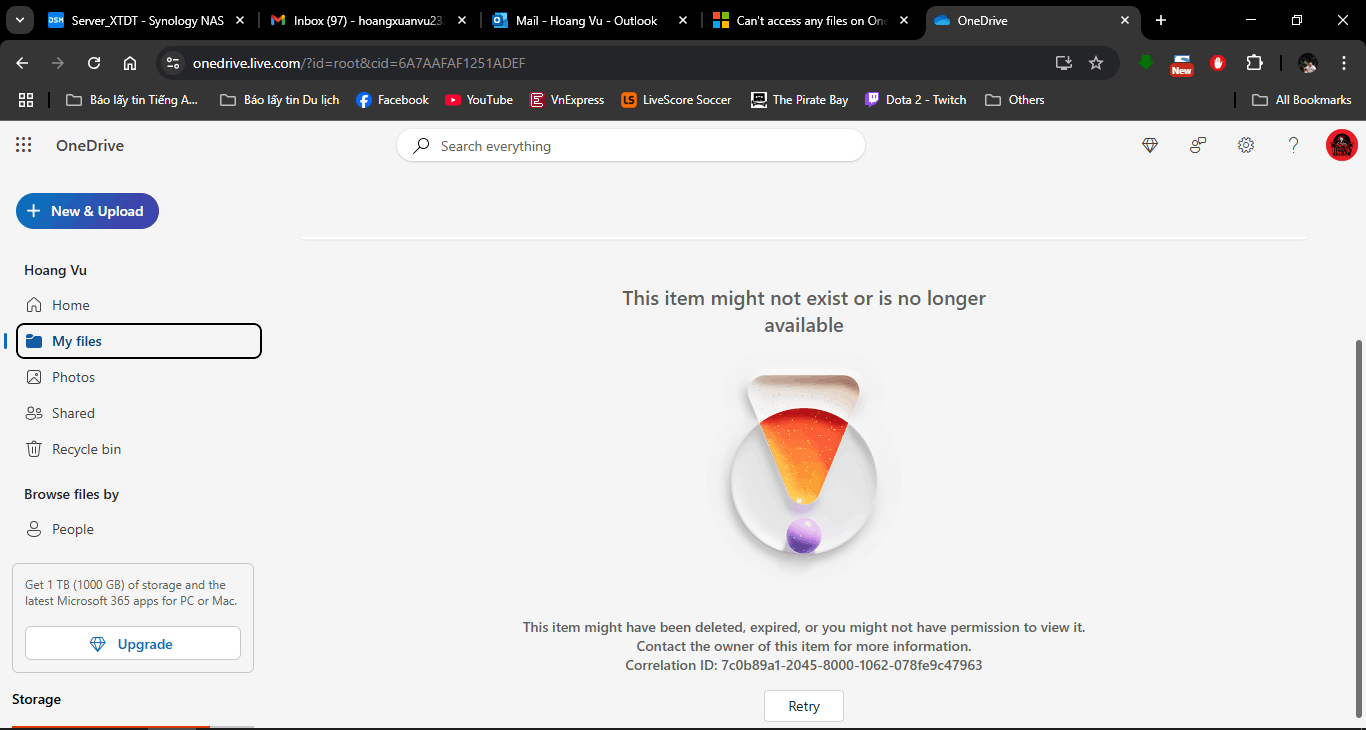The image size is (1366, 730).
Task: Close the Synology NAS tab
Action: [239, 20]
